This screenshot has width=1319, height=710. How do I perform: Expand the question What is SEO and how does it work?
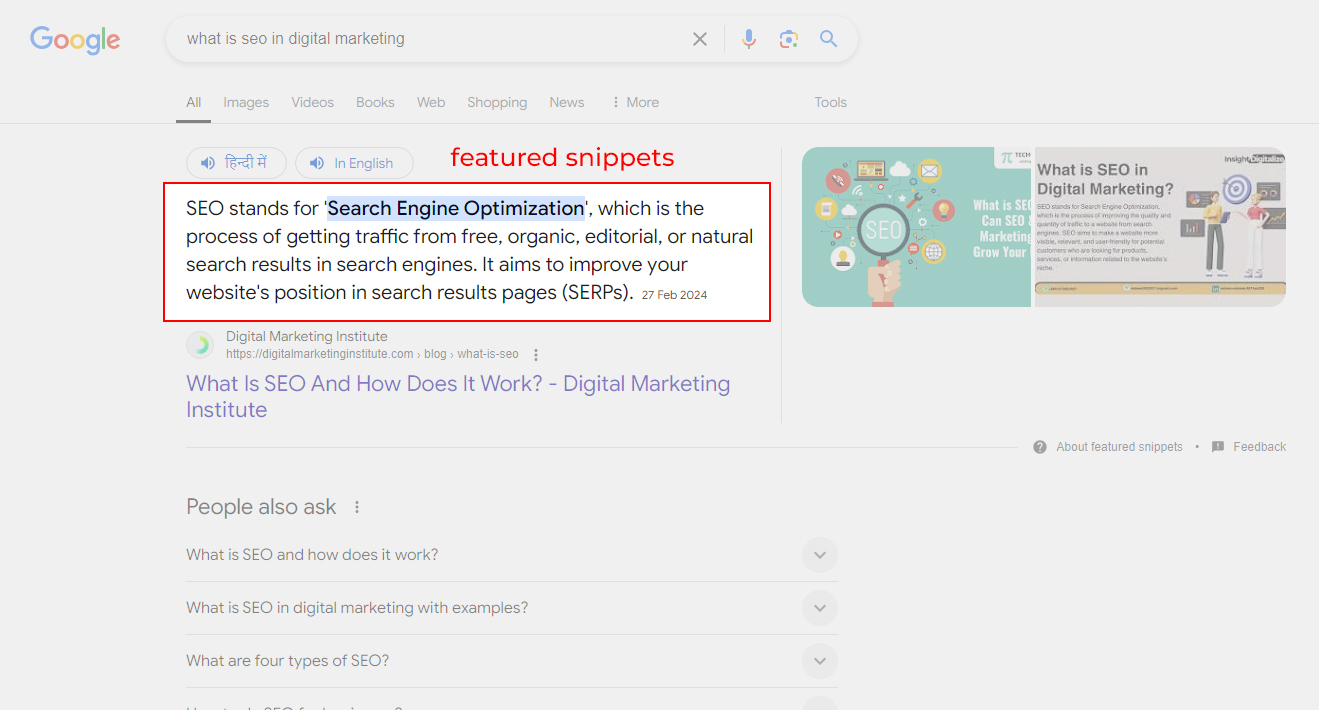coord(819,554)
